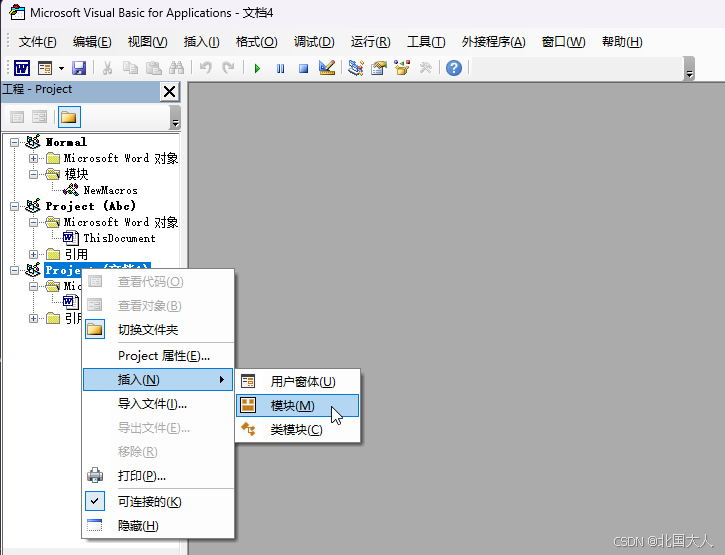Expand Microsoft Word 对象 under Normal
The height and width of the screenshot is (555, 725).
(33, 159)
